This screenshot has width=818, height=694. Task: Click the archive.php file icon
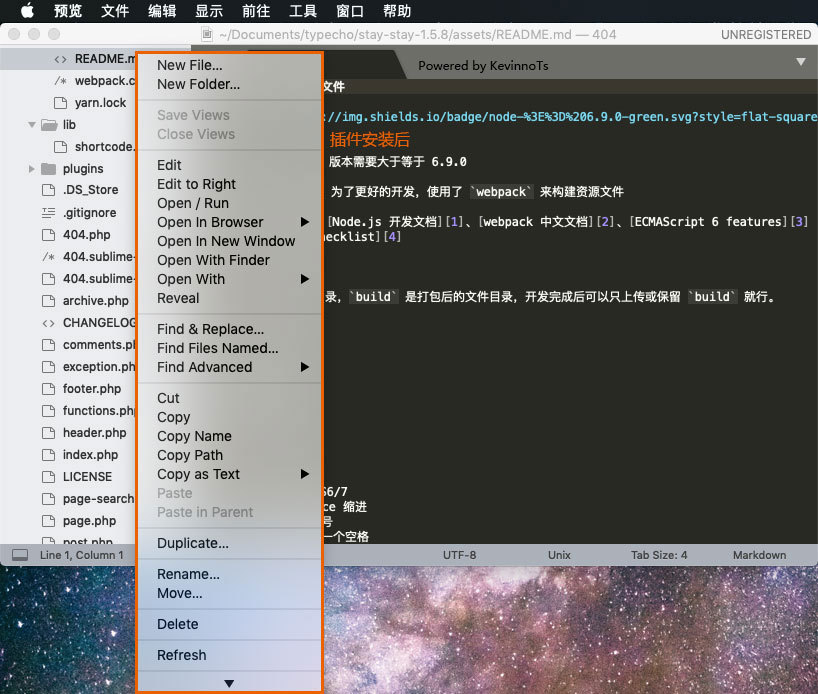click(x=49, y=301)
